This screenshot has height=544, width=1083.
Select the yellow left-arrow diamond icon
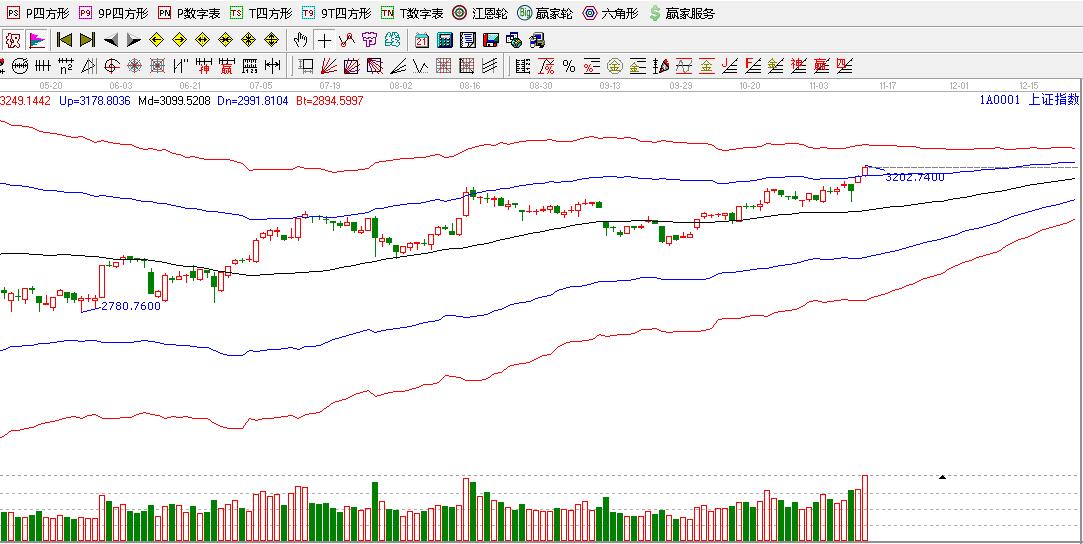[156, 41]
